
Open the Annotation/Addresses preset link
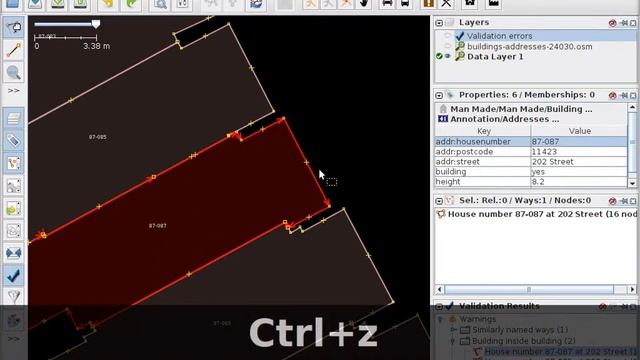tap(504, 119)
